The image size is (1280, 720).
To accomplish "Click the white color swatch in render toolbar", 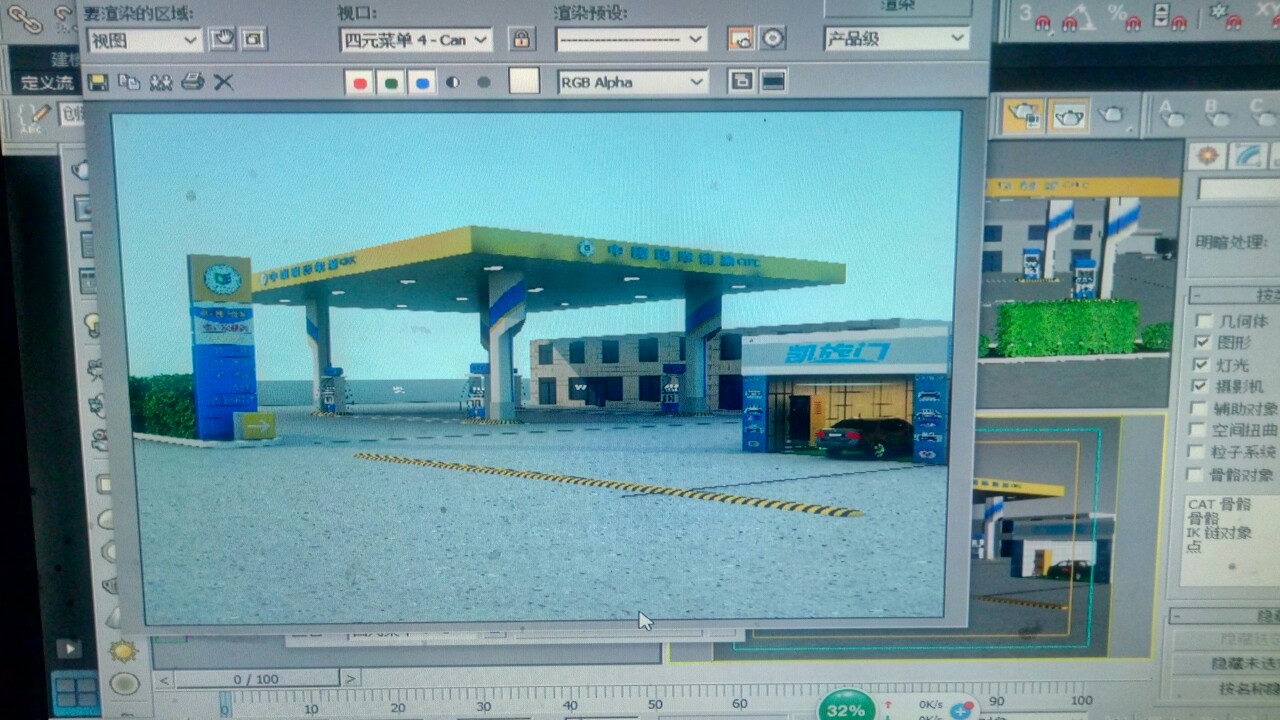I will (524, 81).
